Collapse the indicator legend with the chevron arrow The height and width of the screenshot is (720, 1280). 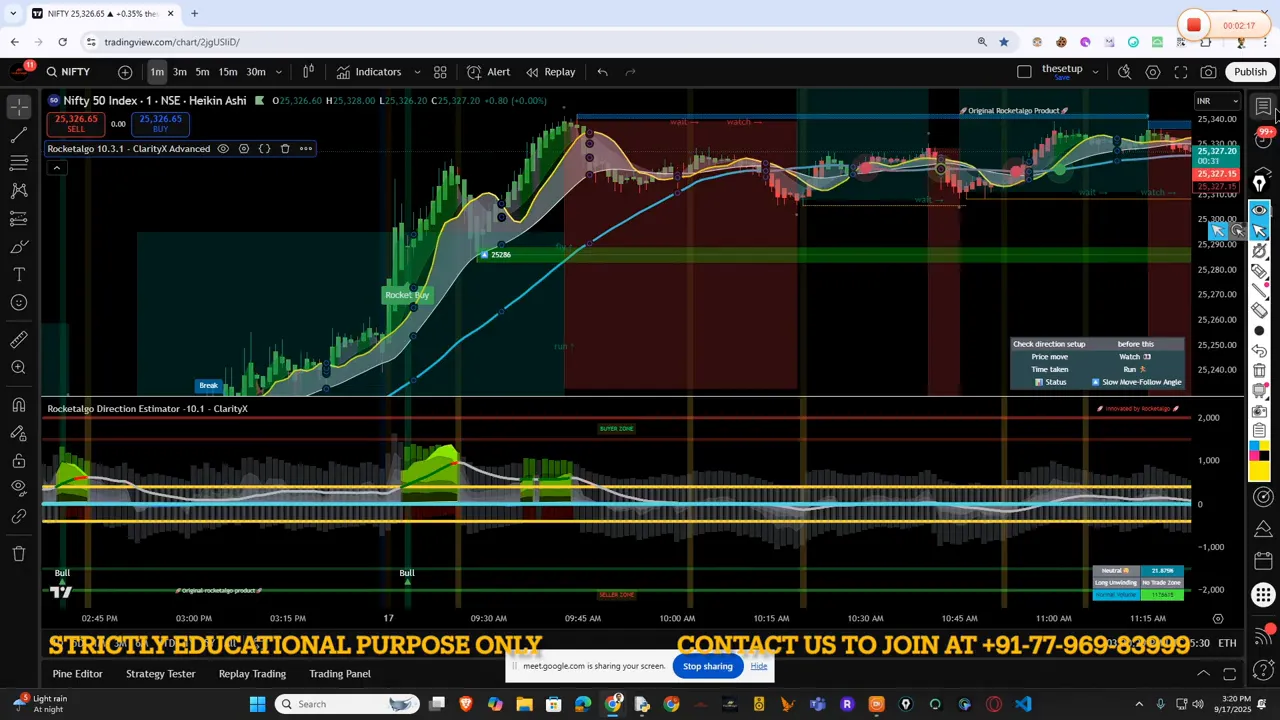pos(57,168)
